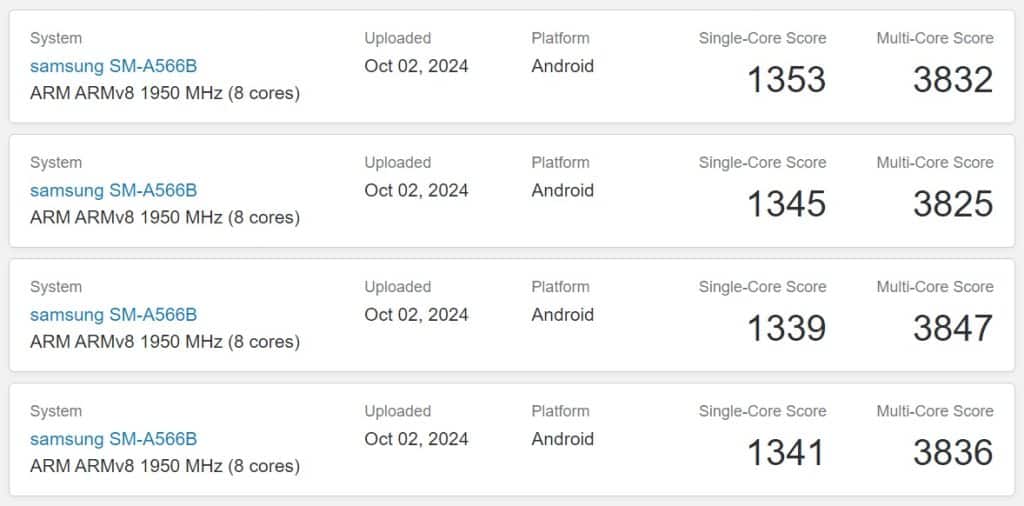Click the Android platform text in the 1345 result
Image resolution: width=1024 pixels, height=506 pixels.
(x=563, y=190)
